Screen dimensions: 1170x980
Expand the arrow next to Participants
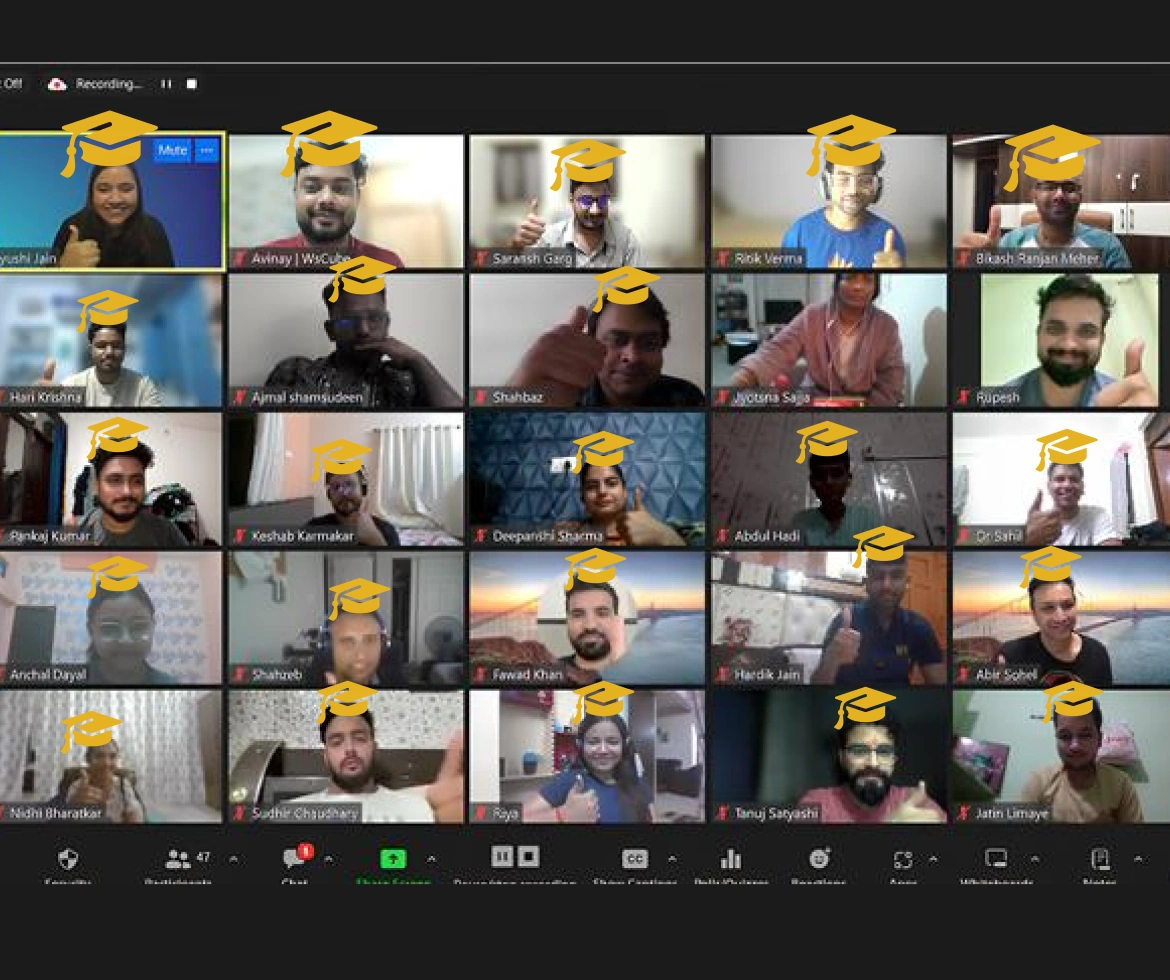coord(234,859)
